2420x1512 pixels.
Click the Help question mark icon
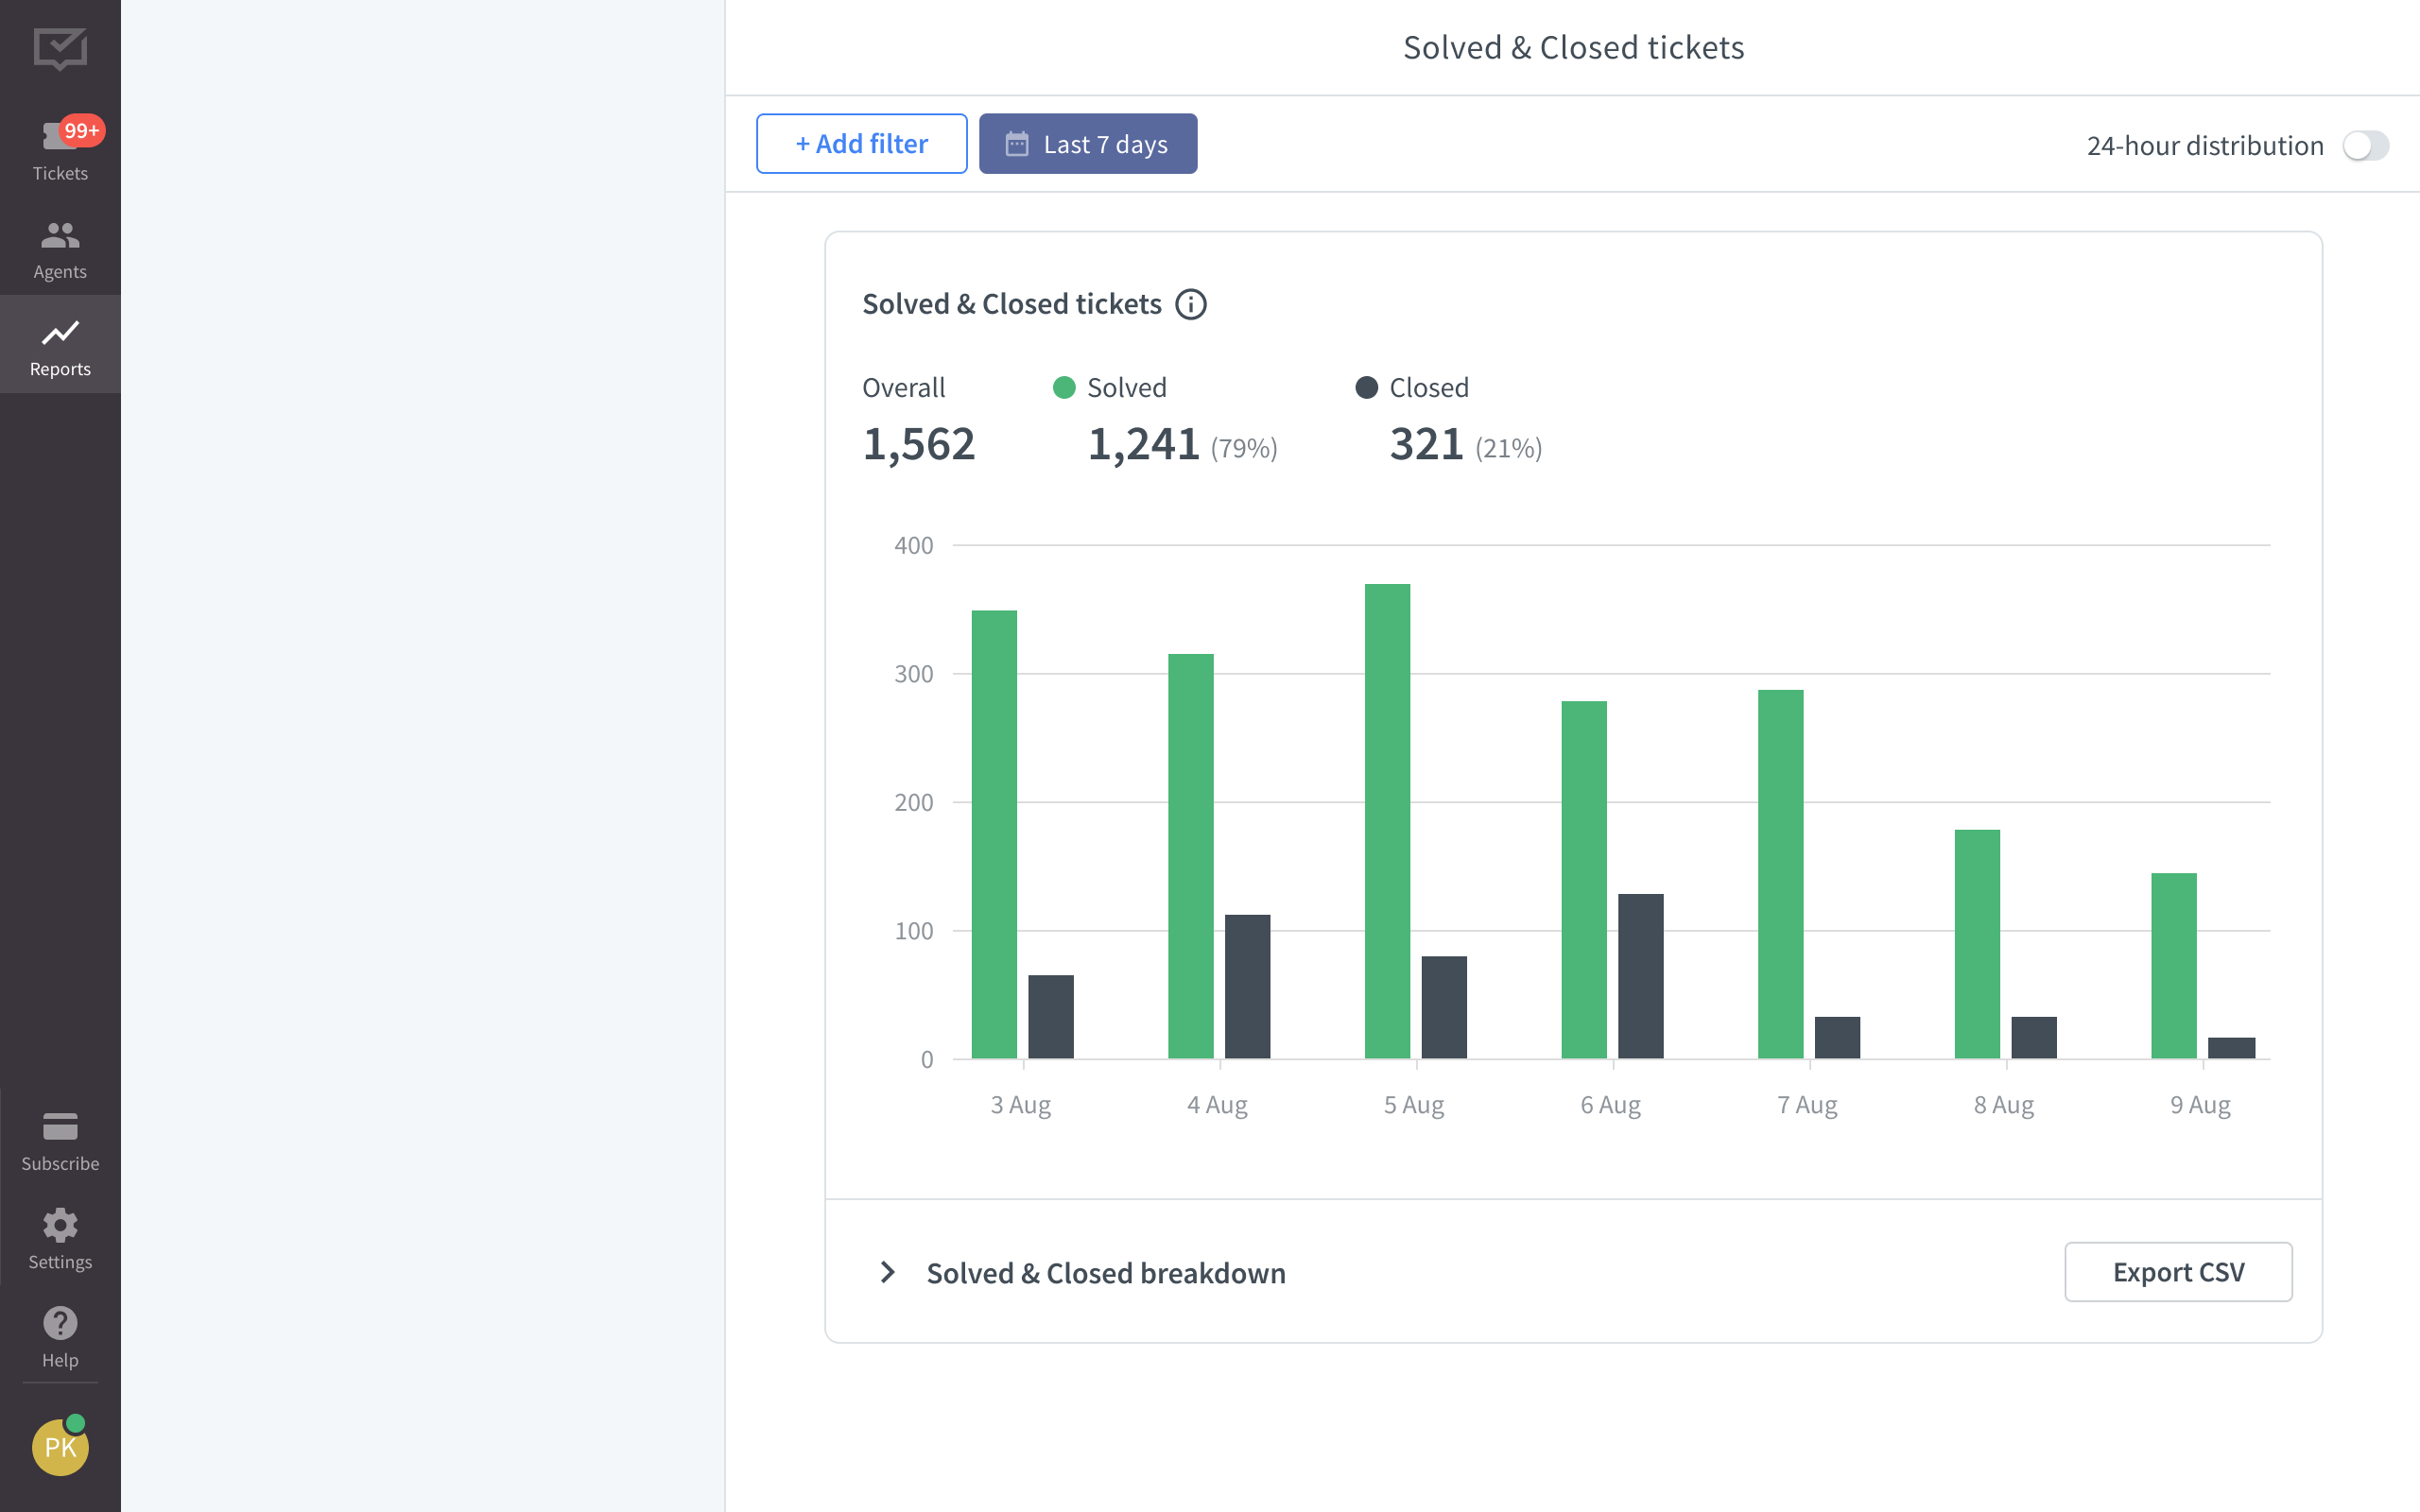(60, 1323)
